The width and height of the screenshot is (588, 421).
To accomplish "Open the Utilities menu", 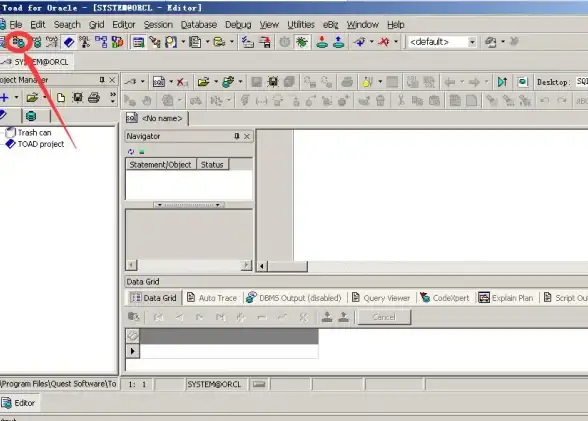I will pos(301,25).
